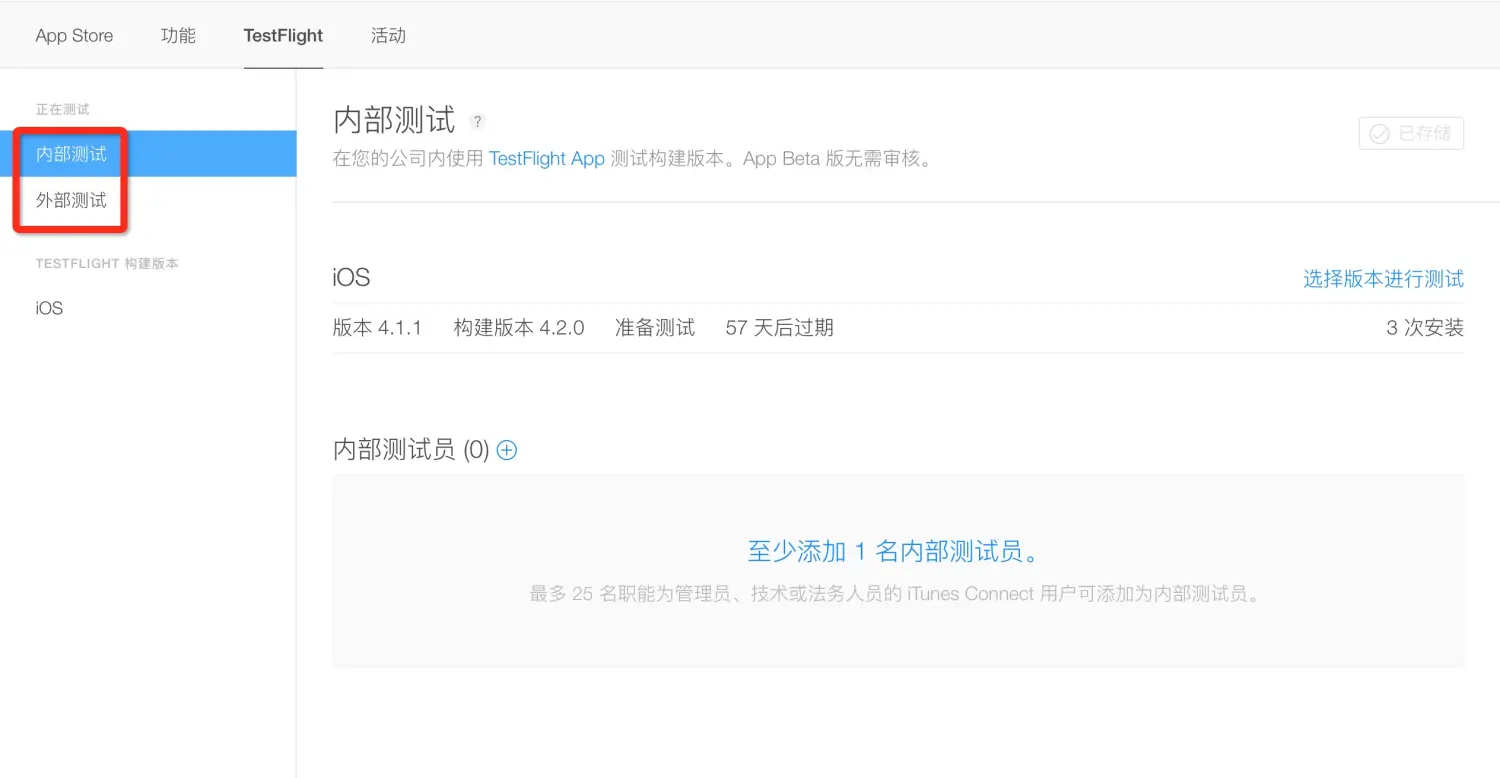
Task: Open the TestFlight App link
Action: (x=546, y=159)
